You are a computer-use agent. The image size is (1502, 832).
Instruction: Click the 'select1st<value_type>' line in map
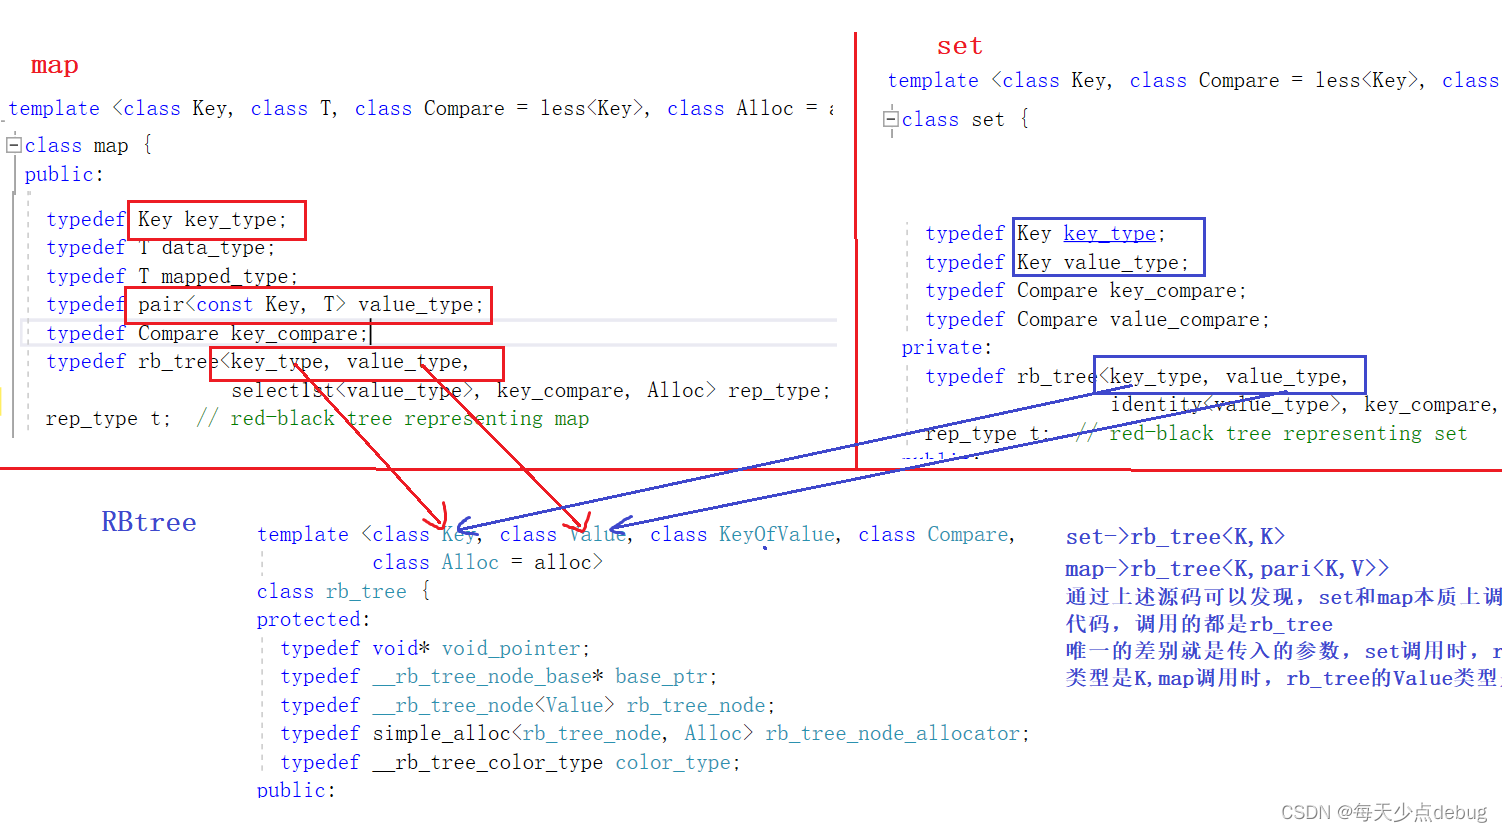[x=531, y=390]
